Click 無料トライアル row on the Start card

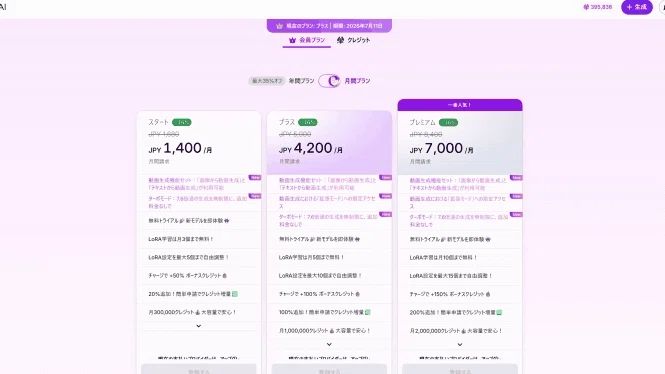click(x=198, y=221)
